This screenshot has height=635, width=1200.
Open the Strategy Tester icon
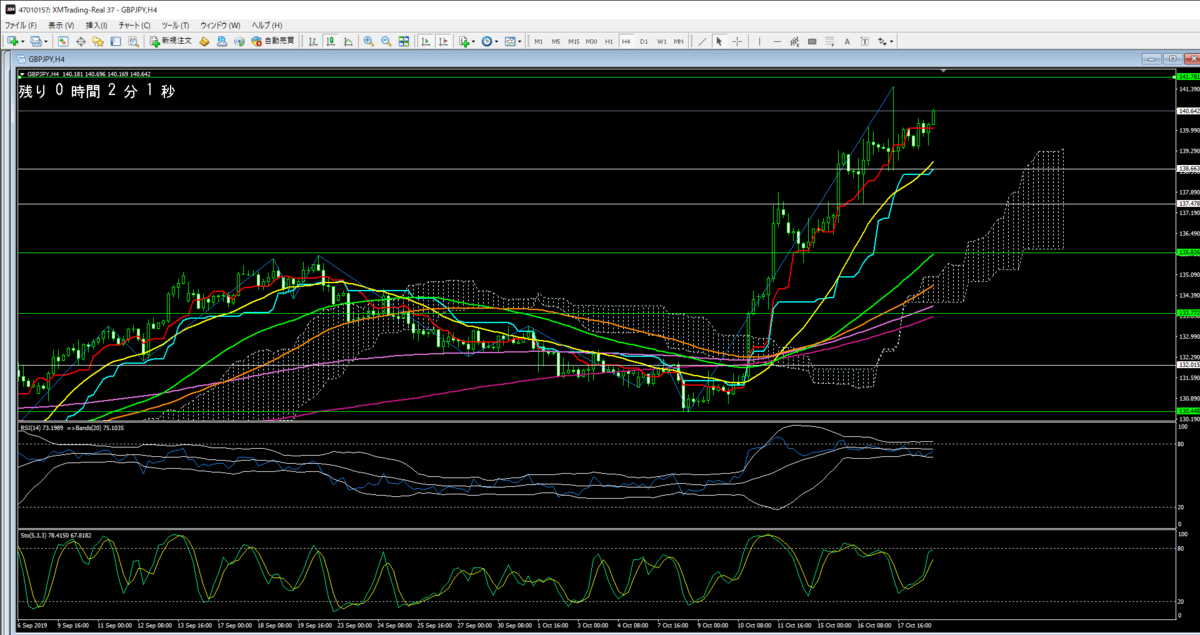tap(132, 41)
